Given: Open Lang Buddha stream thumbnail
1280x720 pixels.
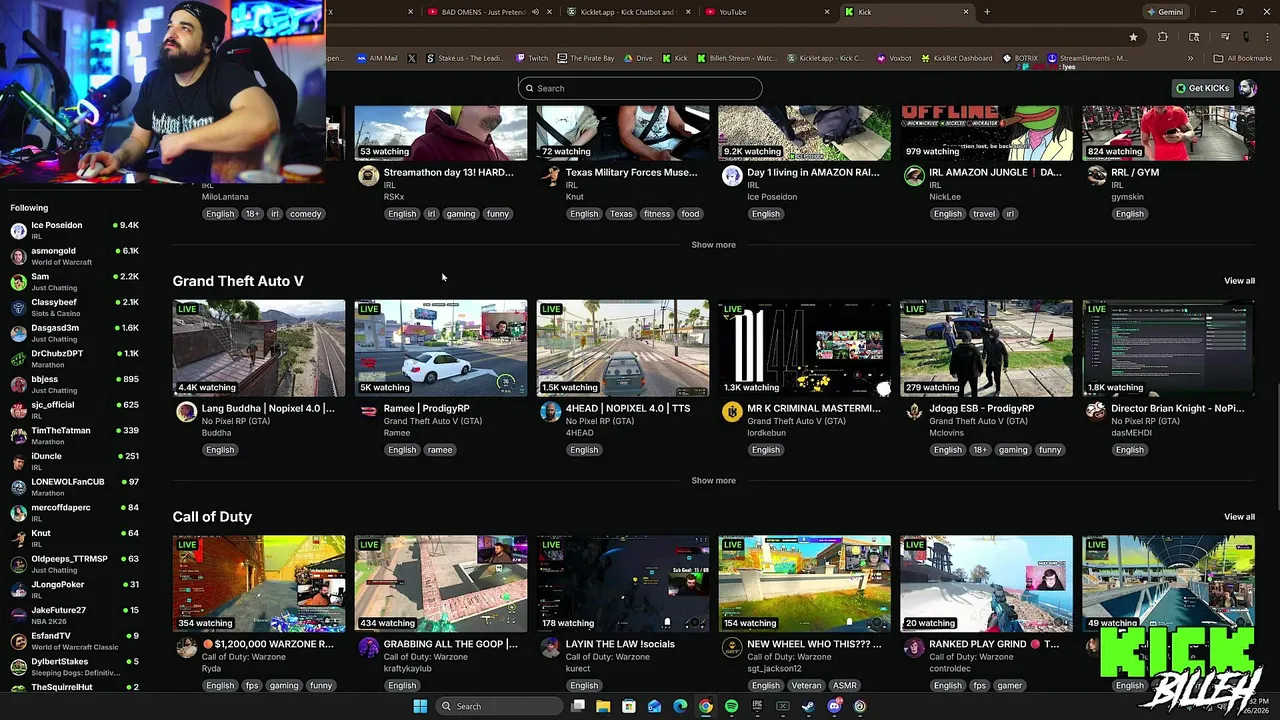Looking at the screenshot, I should pyautogui.click(x=259, y=348).
